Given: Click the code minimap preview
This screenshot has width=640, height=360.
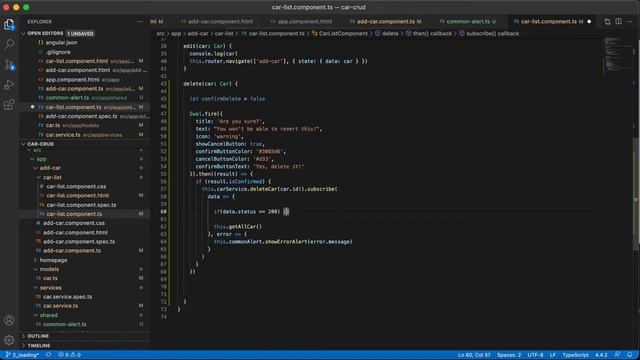Looking at the screenshot, I should pyautogui.click(x=617, y=55).
